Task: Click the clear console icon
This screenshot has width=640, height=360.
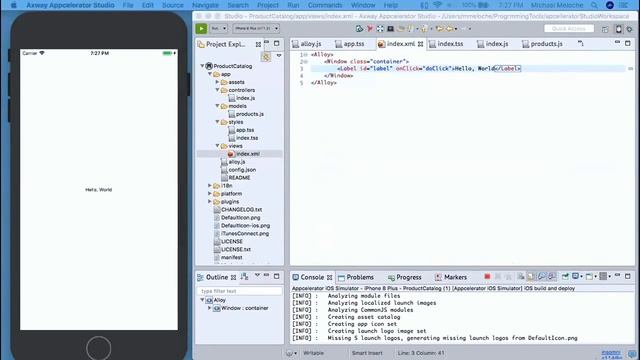Action: coord(521,277)
